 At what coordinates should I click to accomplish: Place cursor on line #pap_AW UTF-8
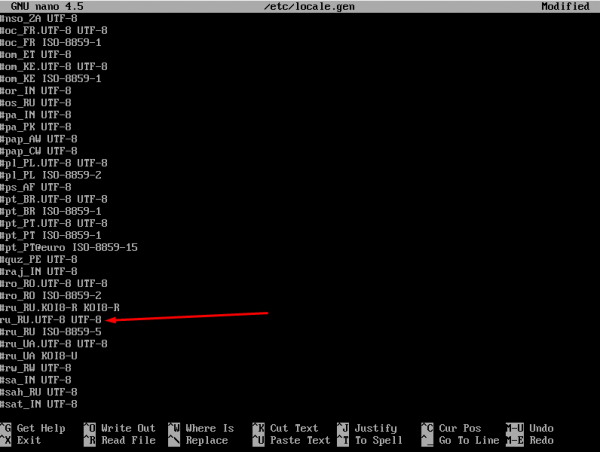[x=39, y=139]
